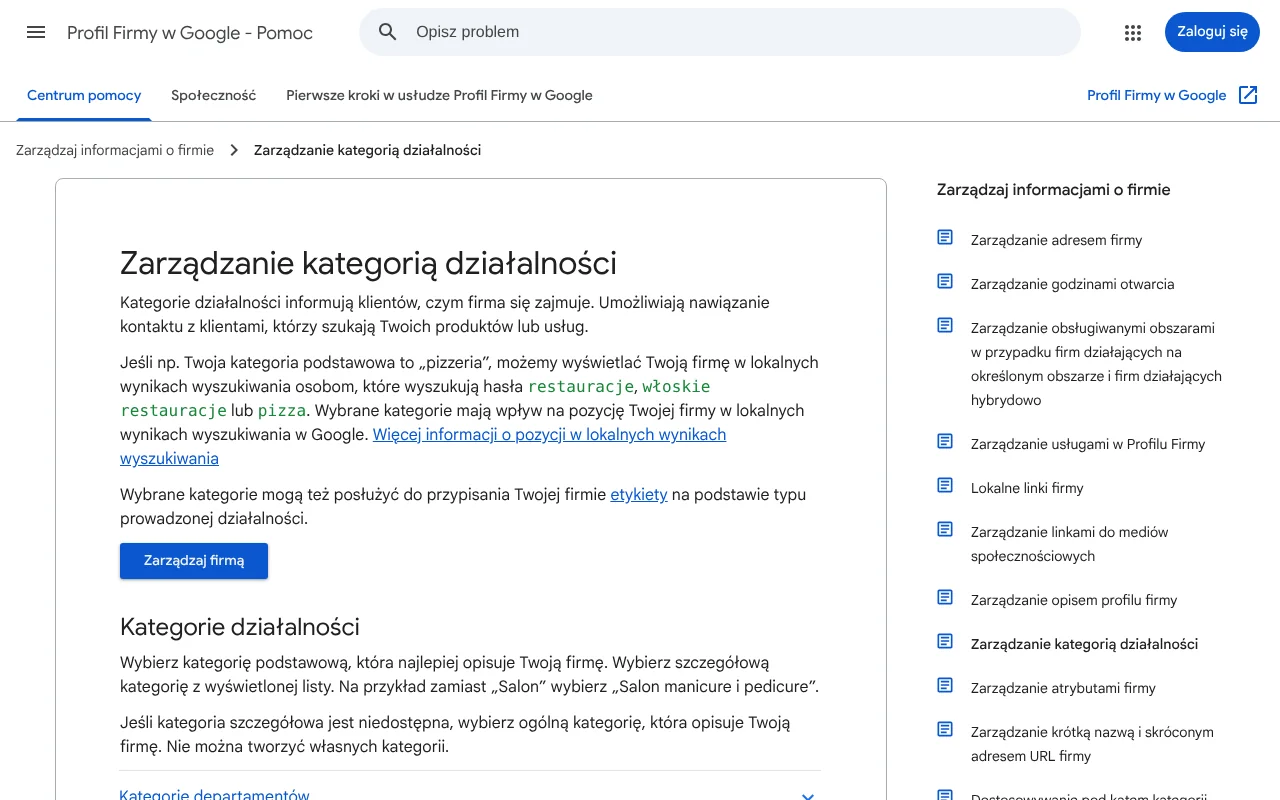Open Zarządzanie atrybutami firmy article
This screenshot has height=800, width=1280.
(1063, 688)
